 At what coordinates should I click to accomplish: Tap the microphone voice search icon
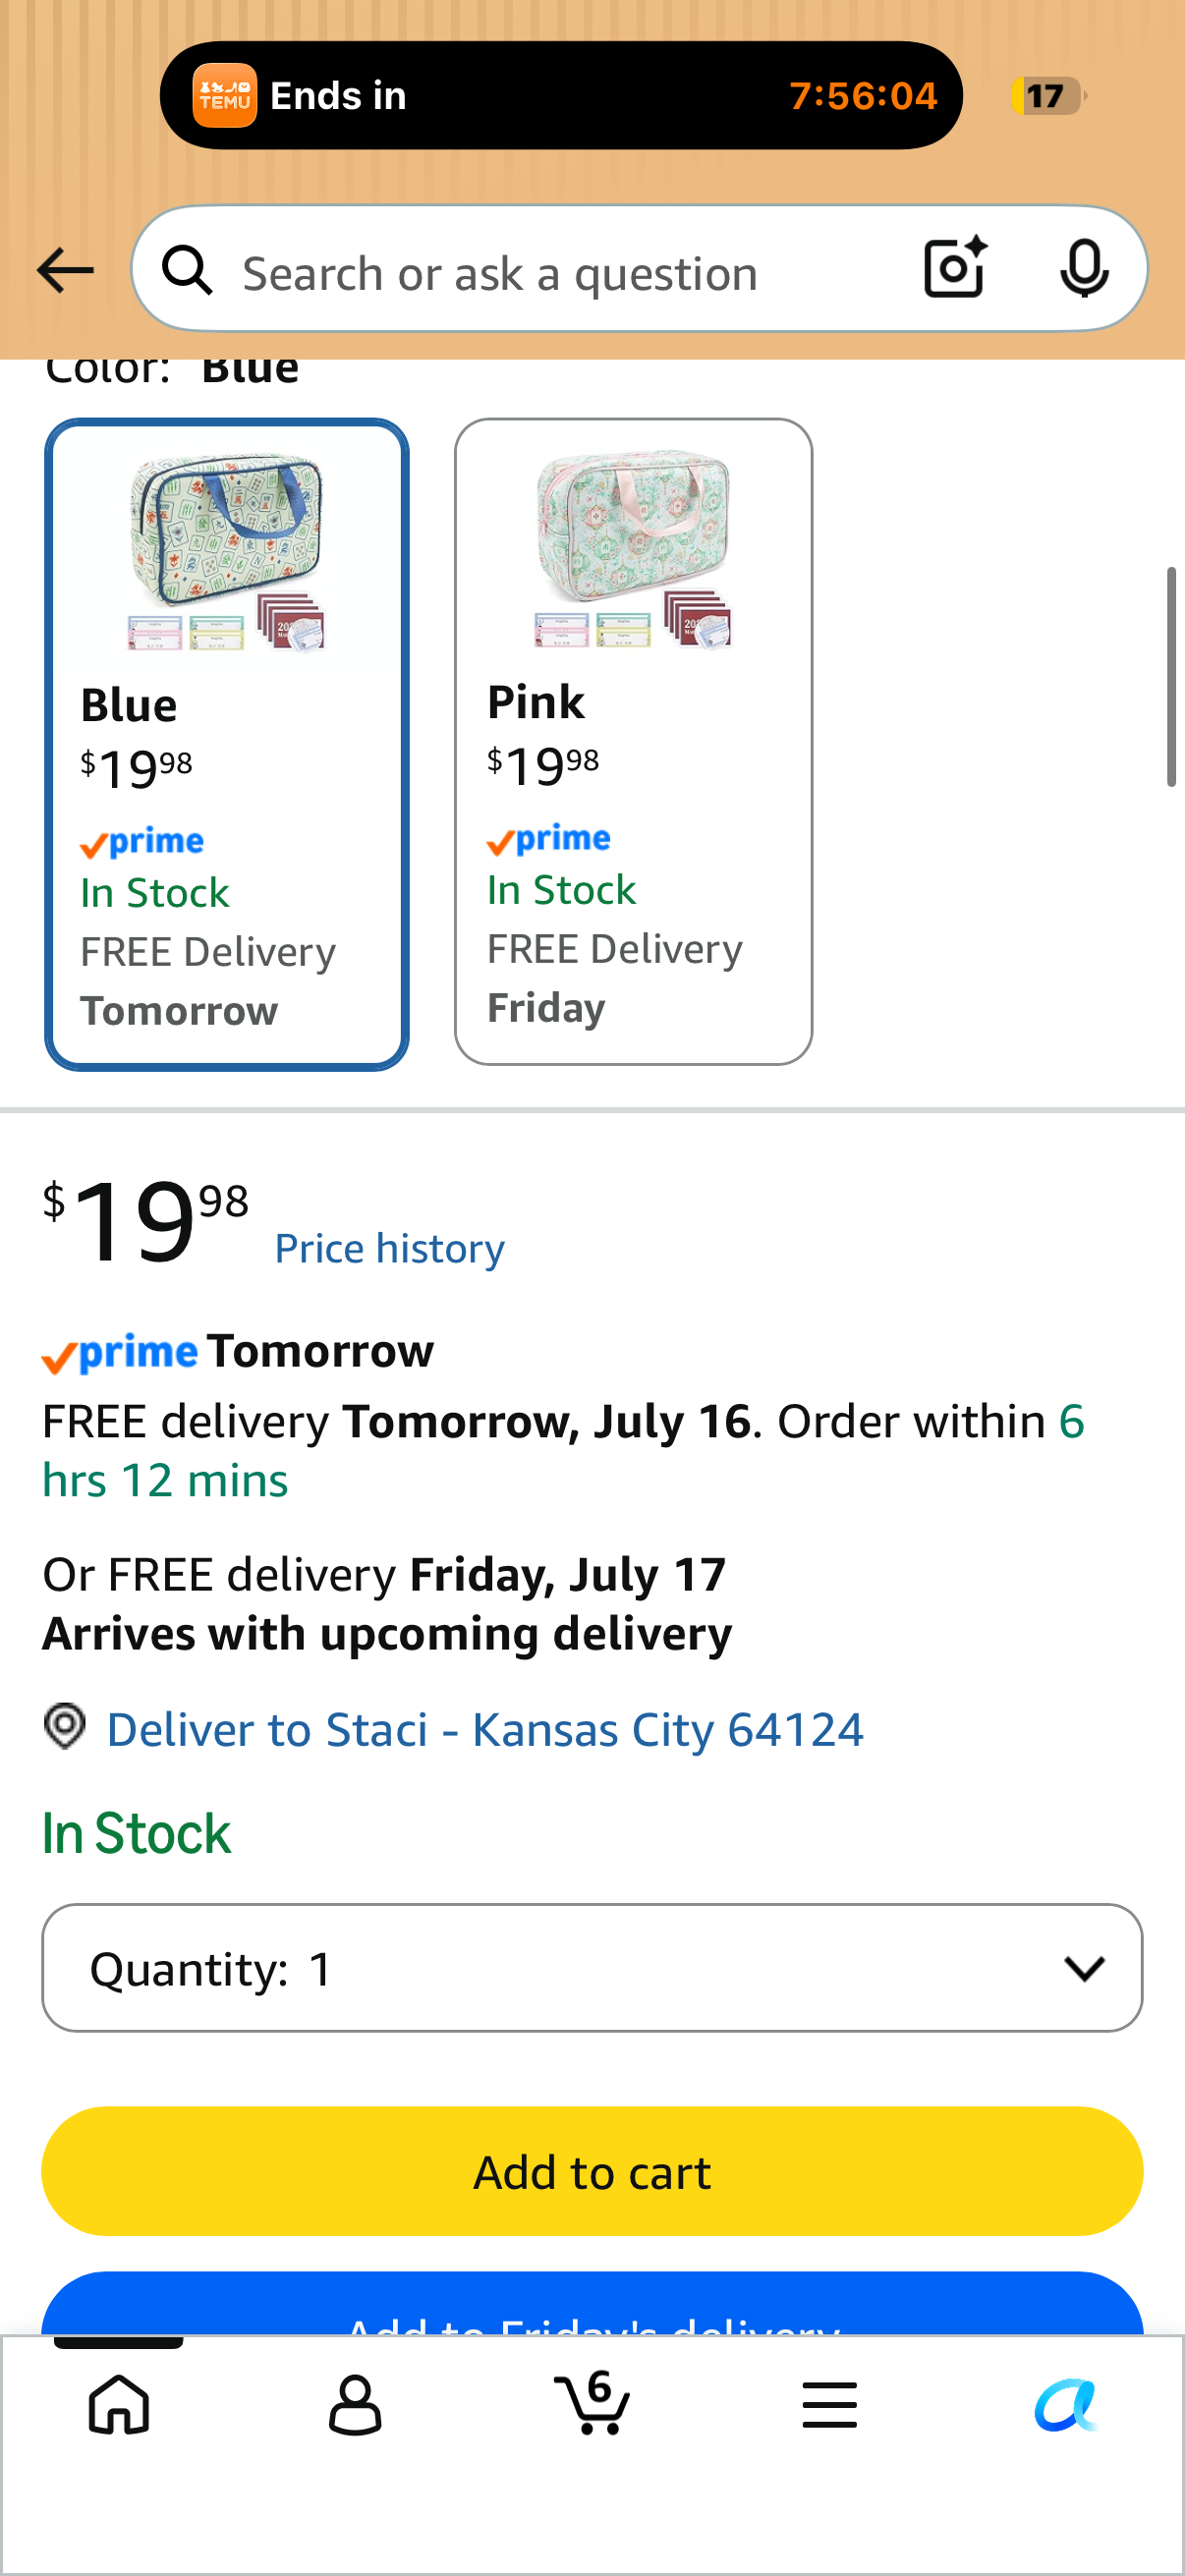1084,268
